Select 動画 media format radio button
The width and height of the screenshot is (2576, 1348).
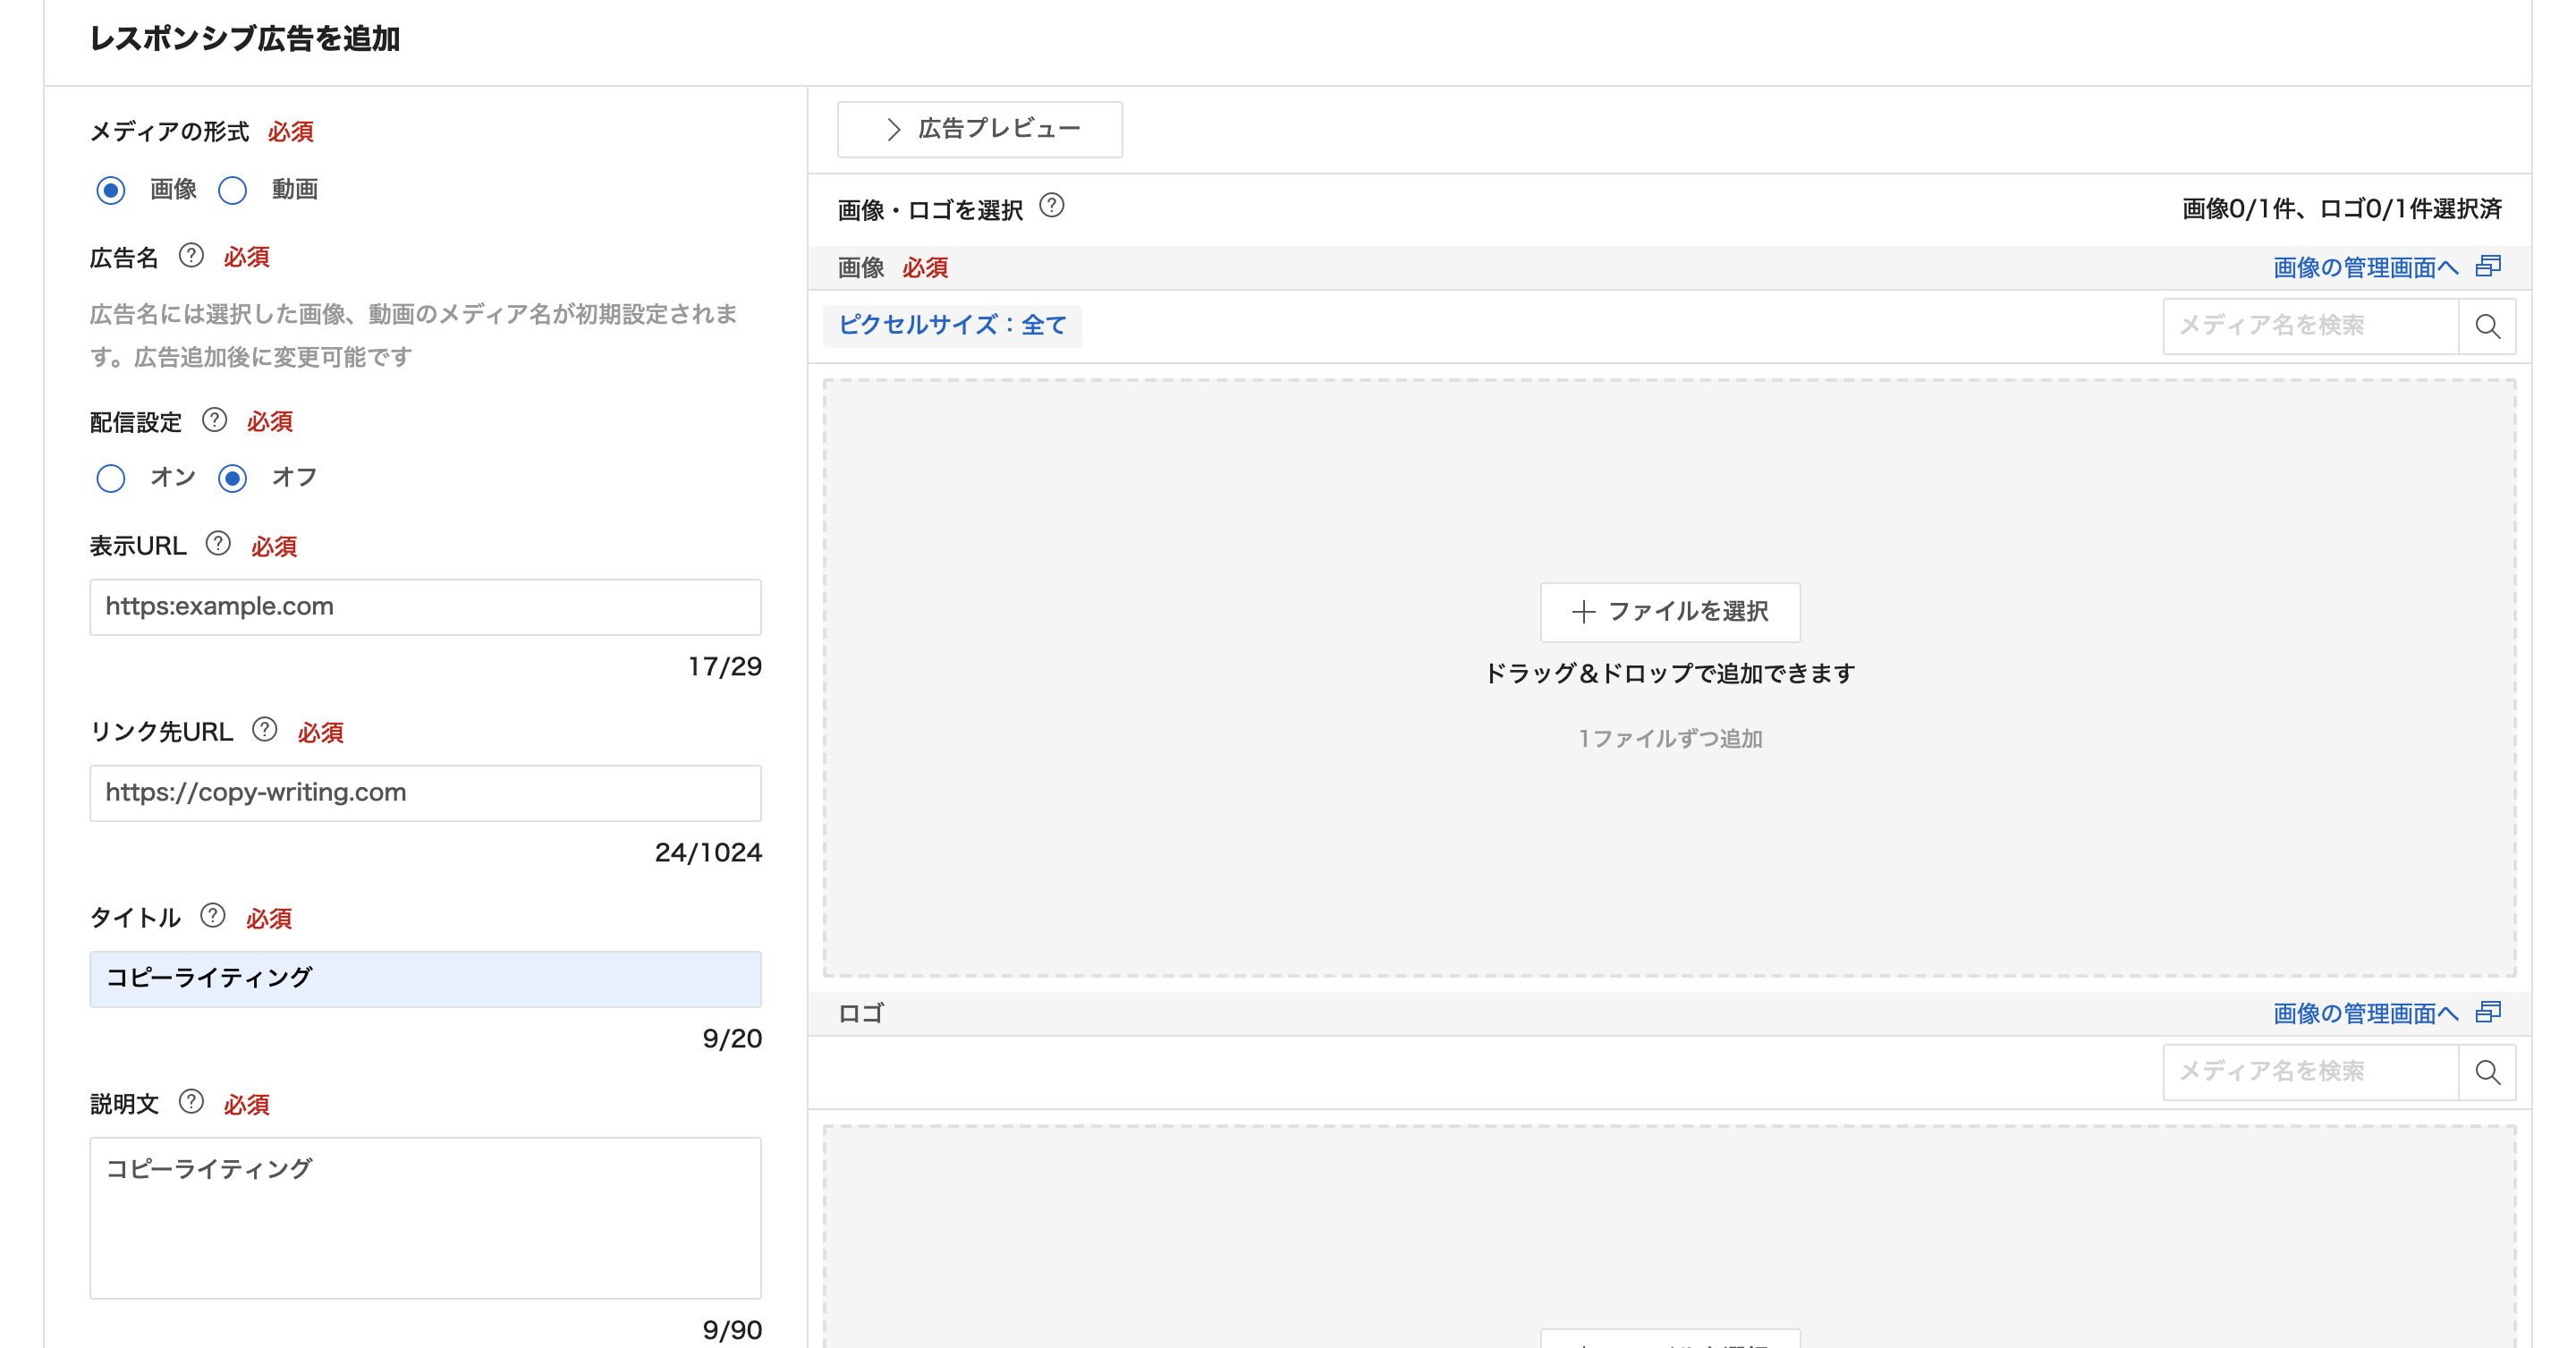[233, 190]
